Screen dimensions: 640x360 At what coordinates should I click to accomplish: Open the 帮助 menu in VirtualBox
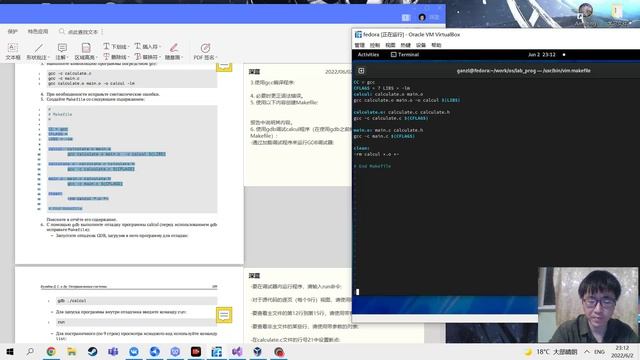click(436, 45)
